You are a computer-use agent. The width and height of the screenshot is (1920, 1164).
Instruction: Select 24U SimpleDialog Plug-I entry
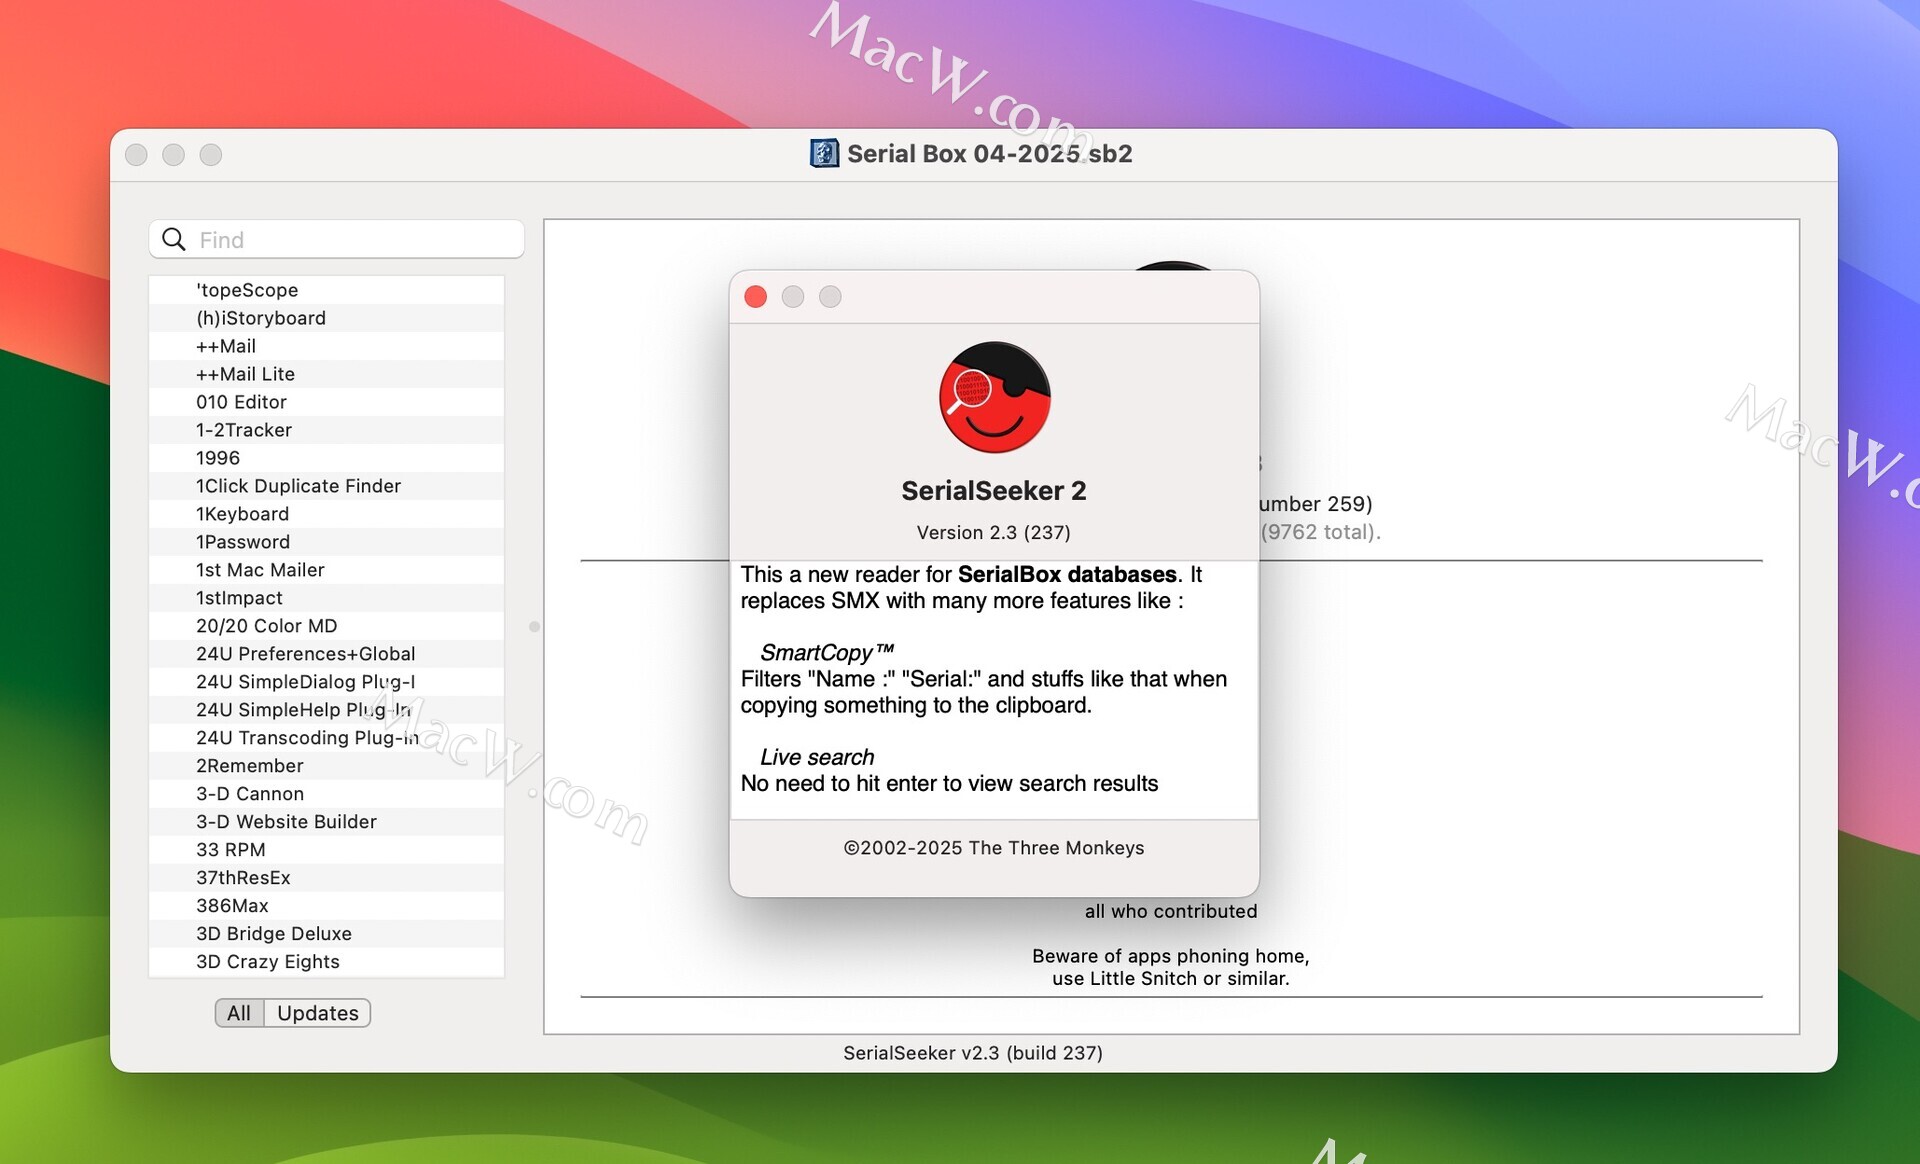(326, 682)
